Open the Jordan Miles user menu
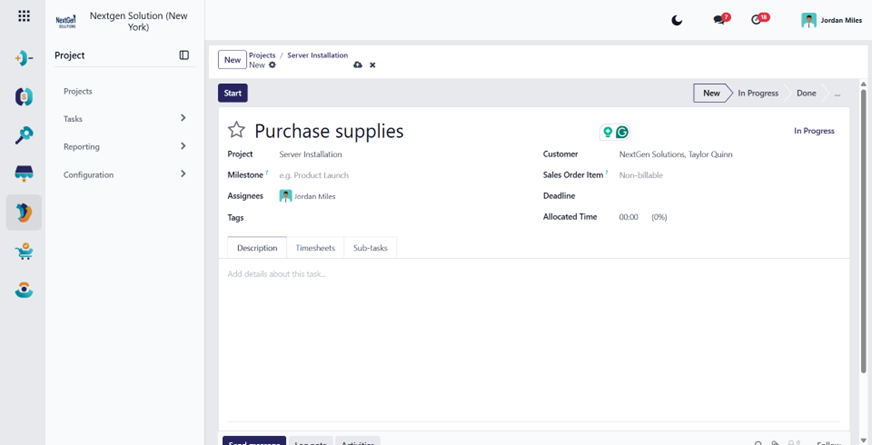Image resolution: width=872 pixels, height=445 pixels. [832, 21]
